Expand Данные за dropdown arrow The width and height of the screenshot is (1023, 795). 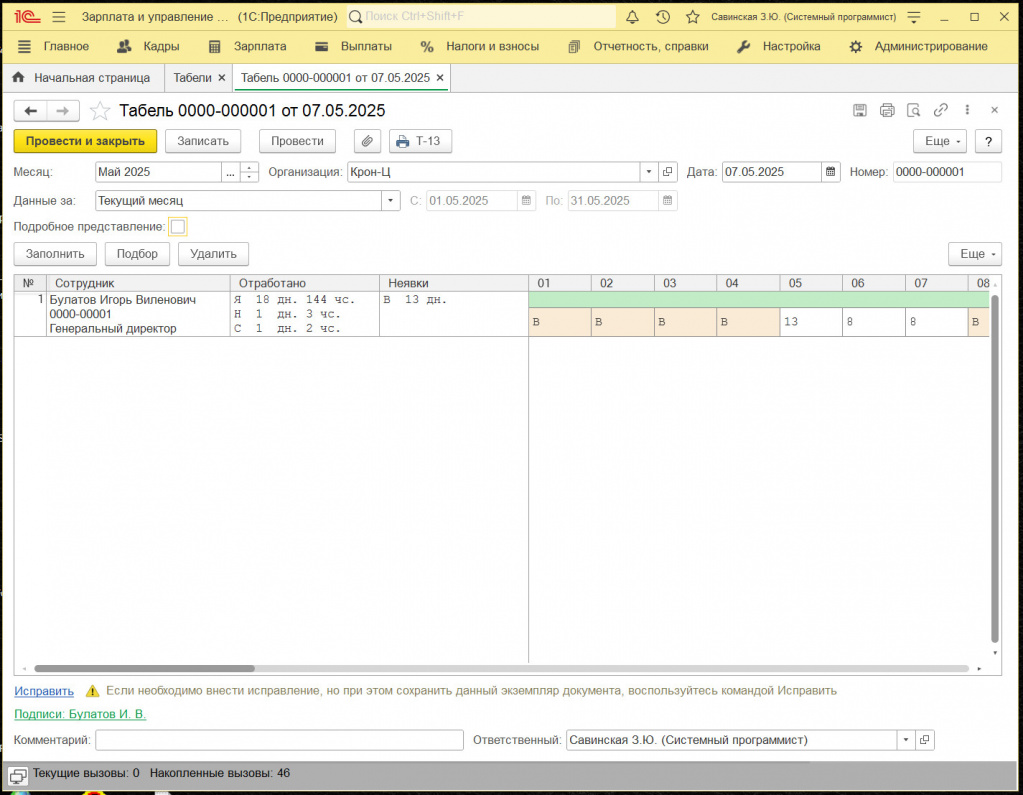pyautogui.click(x=390, y=201)
